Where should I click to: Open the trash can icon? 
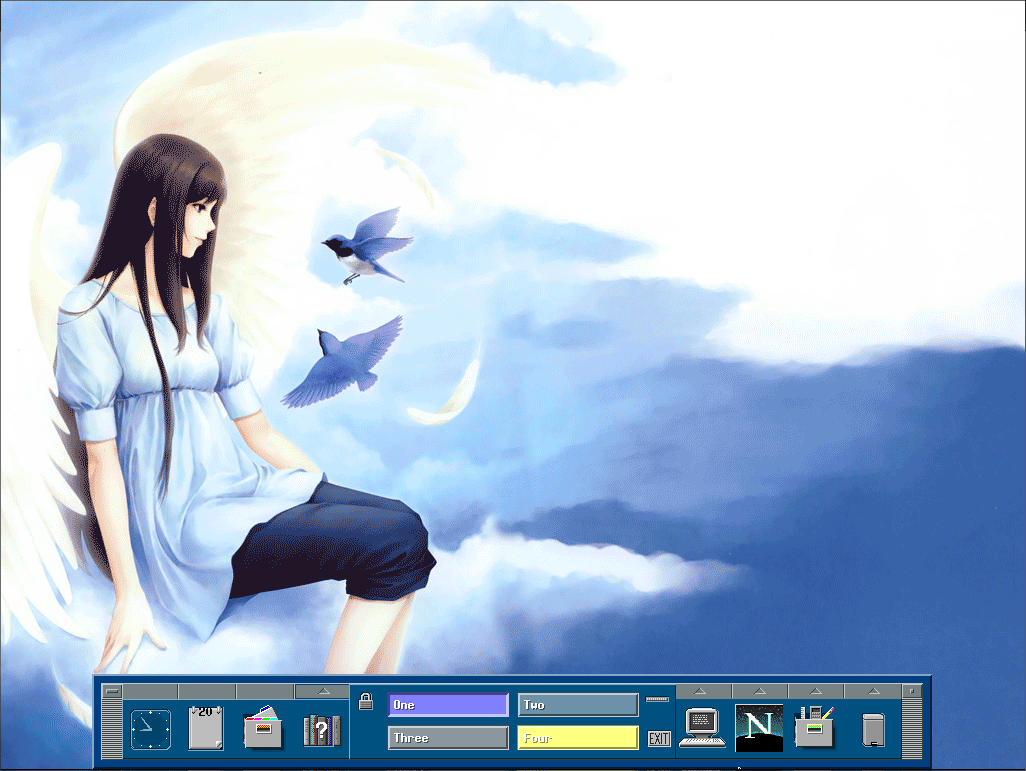click(872, 729)
